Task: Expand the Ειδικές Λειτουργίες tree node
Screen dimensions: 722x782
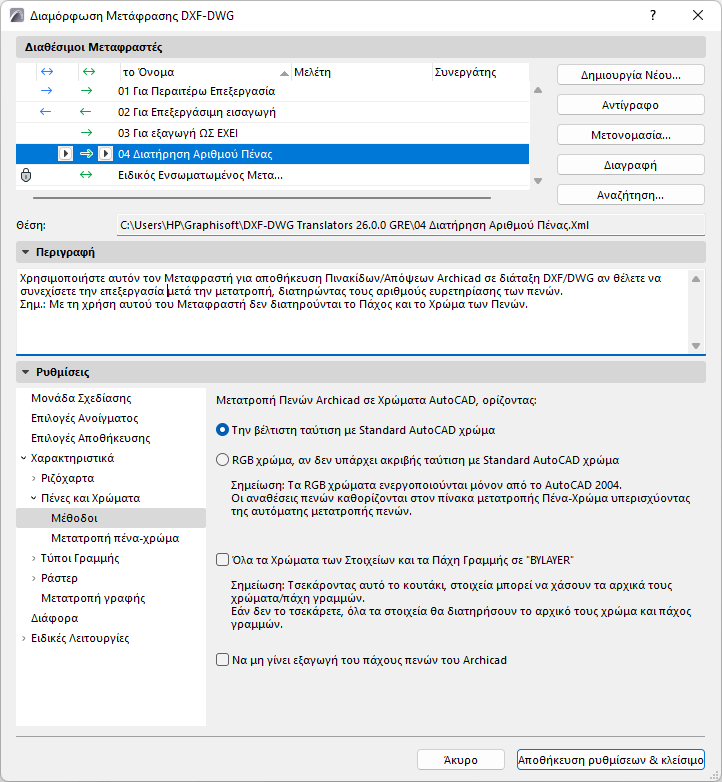Action: [x=23, y=638]
